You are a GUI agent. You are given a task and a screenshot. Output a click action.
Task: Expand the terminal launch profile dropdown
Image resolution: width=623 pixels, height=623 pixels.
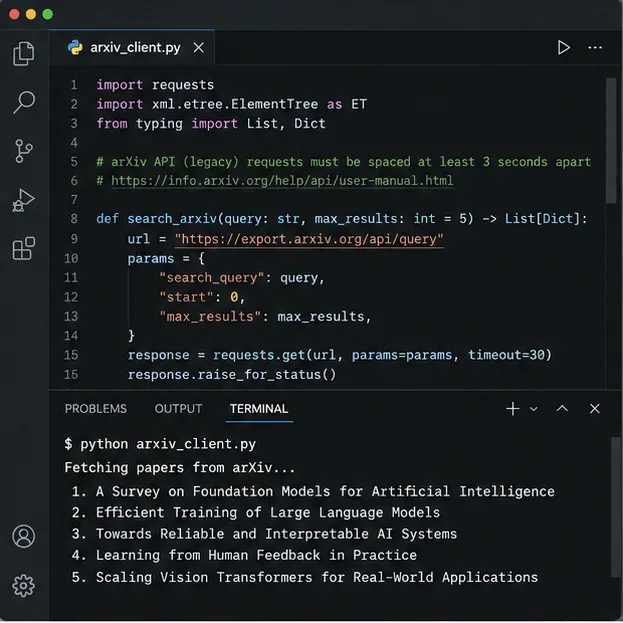coord(534,409)
